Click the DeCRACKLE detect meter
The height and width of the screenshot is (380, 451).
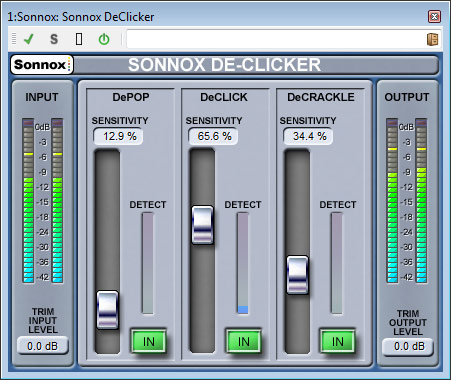pos(337,263)
